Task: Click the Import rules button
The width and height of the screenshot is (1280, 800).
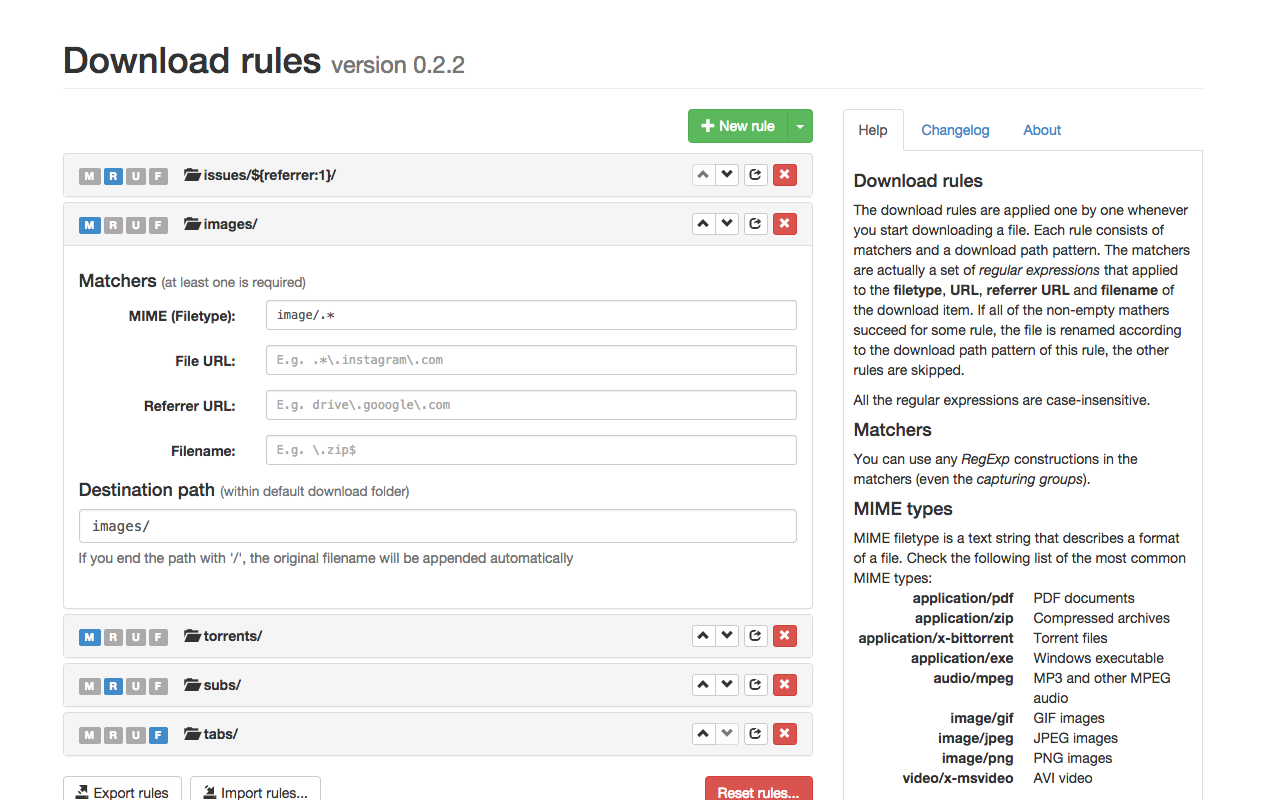Action: pyautogui.click(x=255, y=792)
